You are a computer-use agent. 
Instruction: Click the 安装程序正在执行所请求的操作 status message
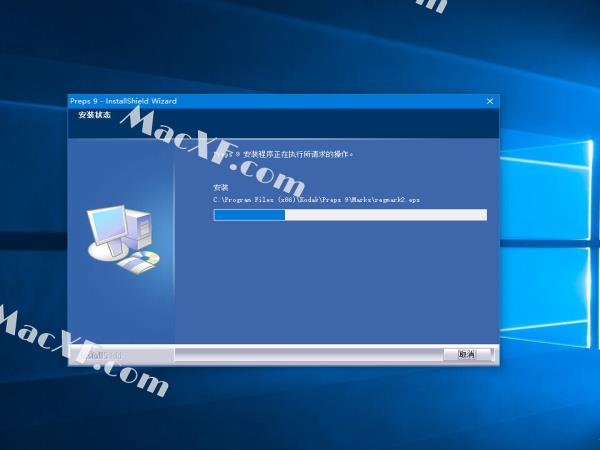(284, 154)
